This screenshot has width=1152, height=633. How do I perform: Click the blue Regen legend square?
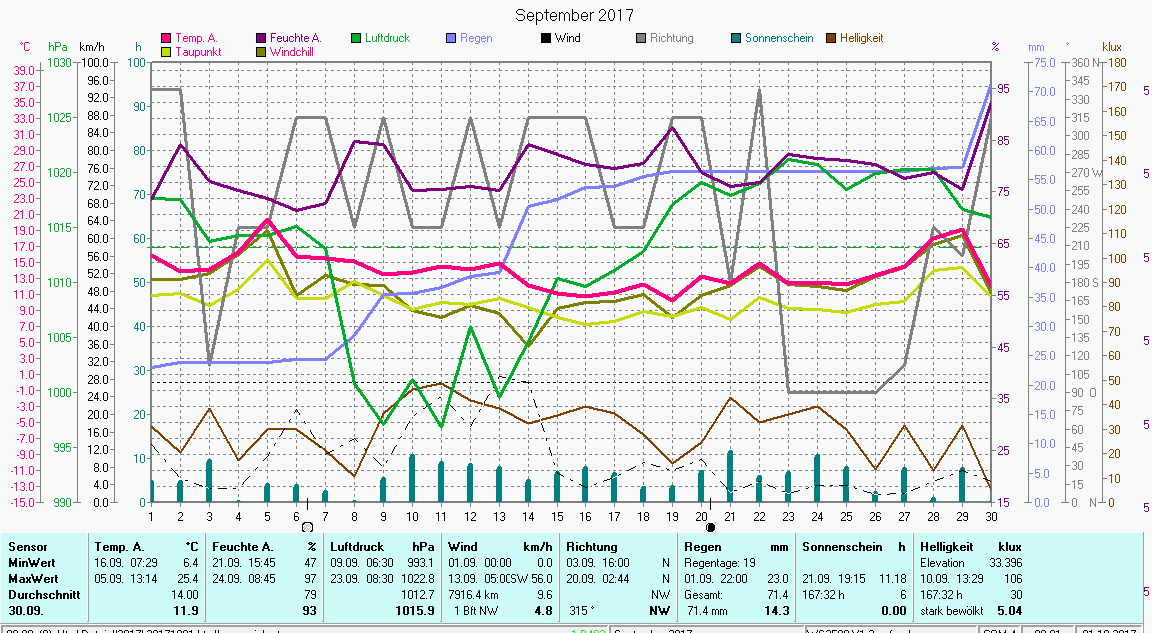pyautogui.click(x=452, y=39)
